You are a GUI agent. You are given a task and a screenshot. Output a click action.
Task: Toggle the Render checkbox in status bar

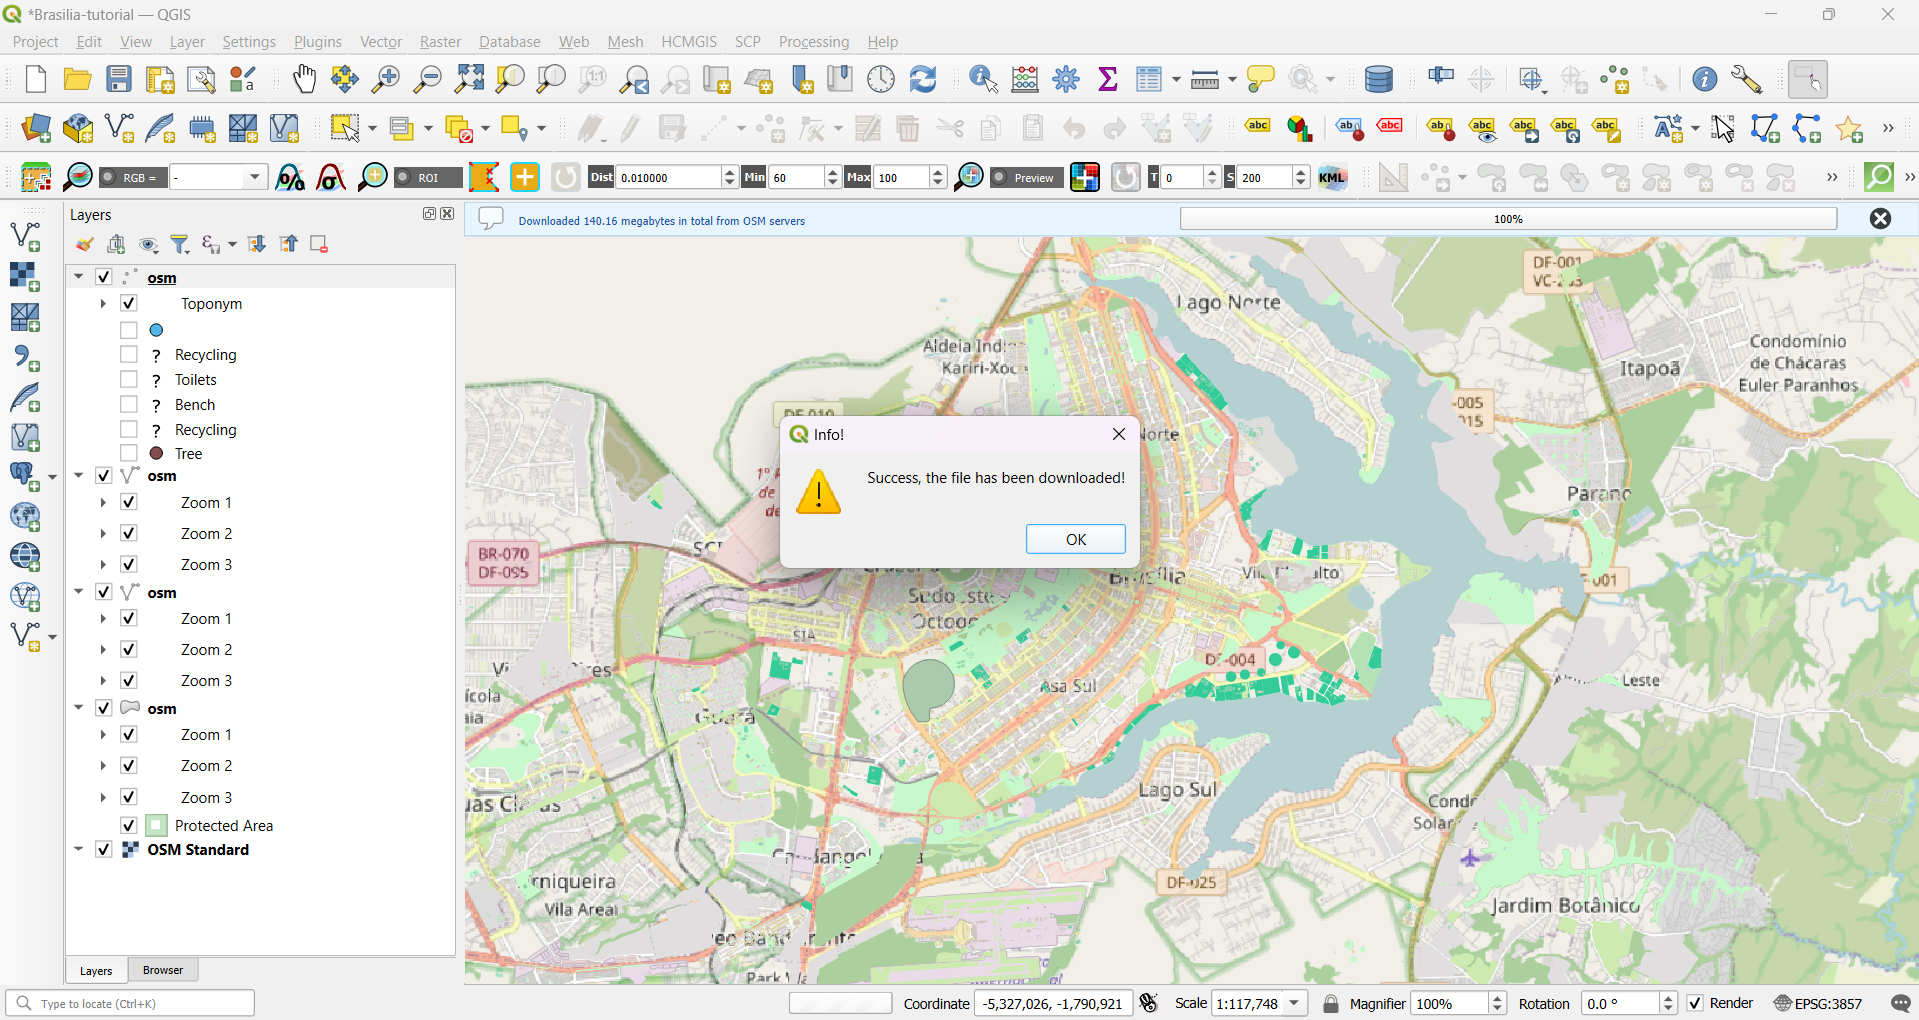point(1695,1003)
